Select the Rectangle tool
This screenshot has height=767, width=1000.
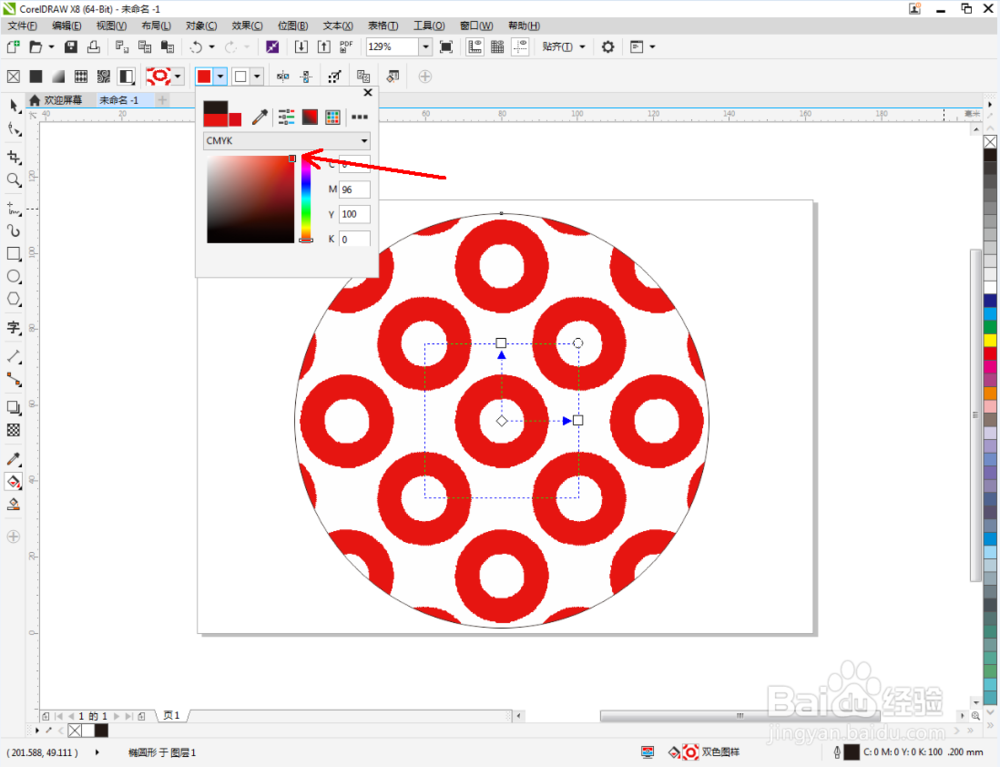click(14, 254)
